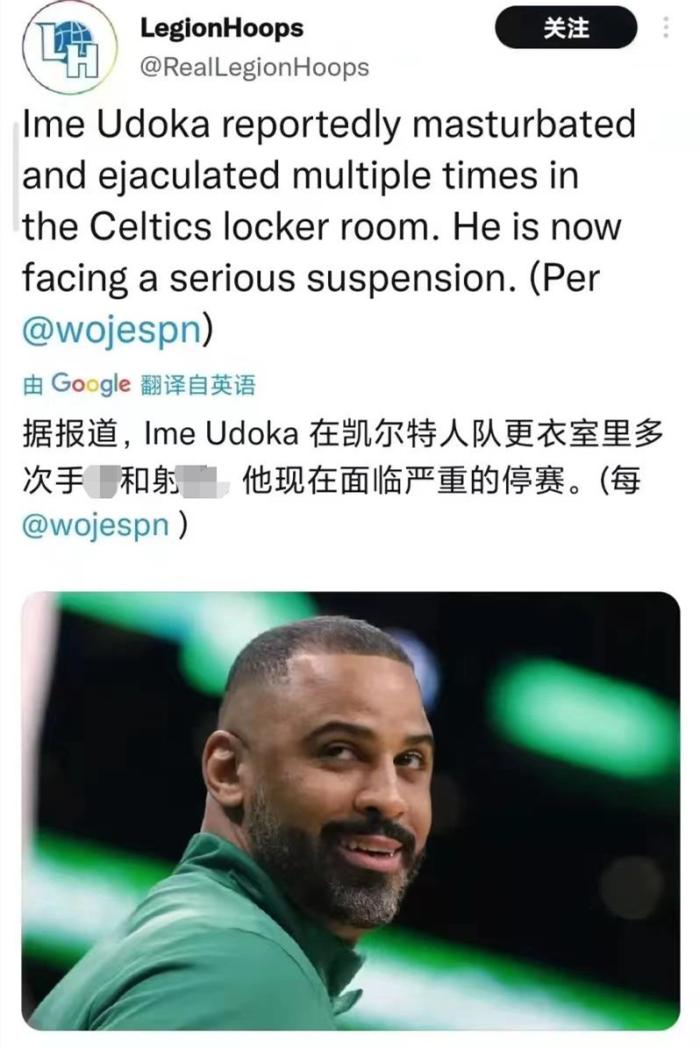
Task: Click the grey vertical bar beside the tweet text
Action: pyautogui.click(x=16, y=176)
